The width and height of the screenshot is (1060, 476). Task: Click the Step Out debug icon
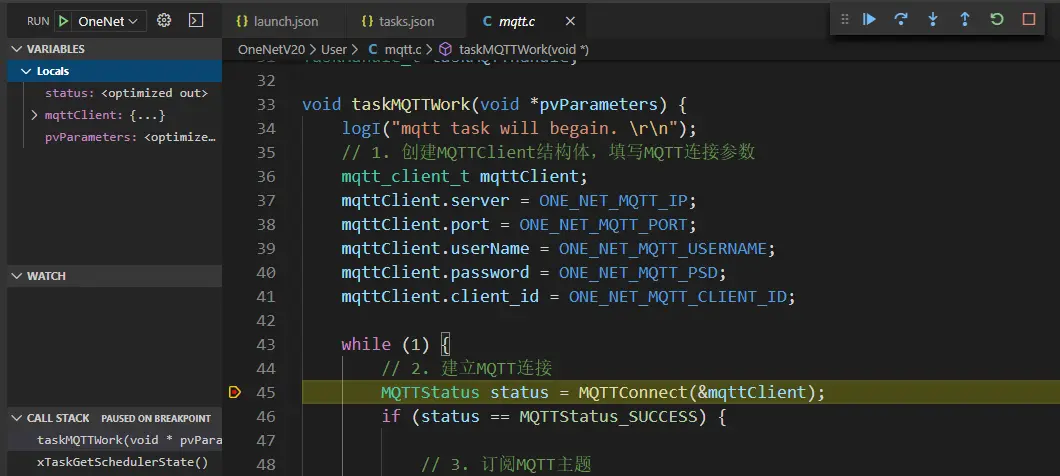coord(965,19)
